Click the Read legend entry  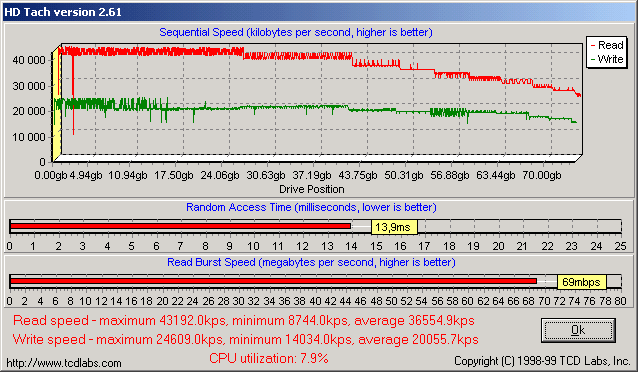[607, 45]
